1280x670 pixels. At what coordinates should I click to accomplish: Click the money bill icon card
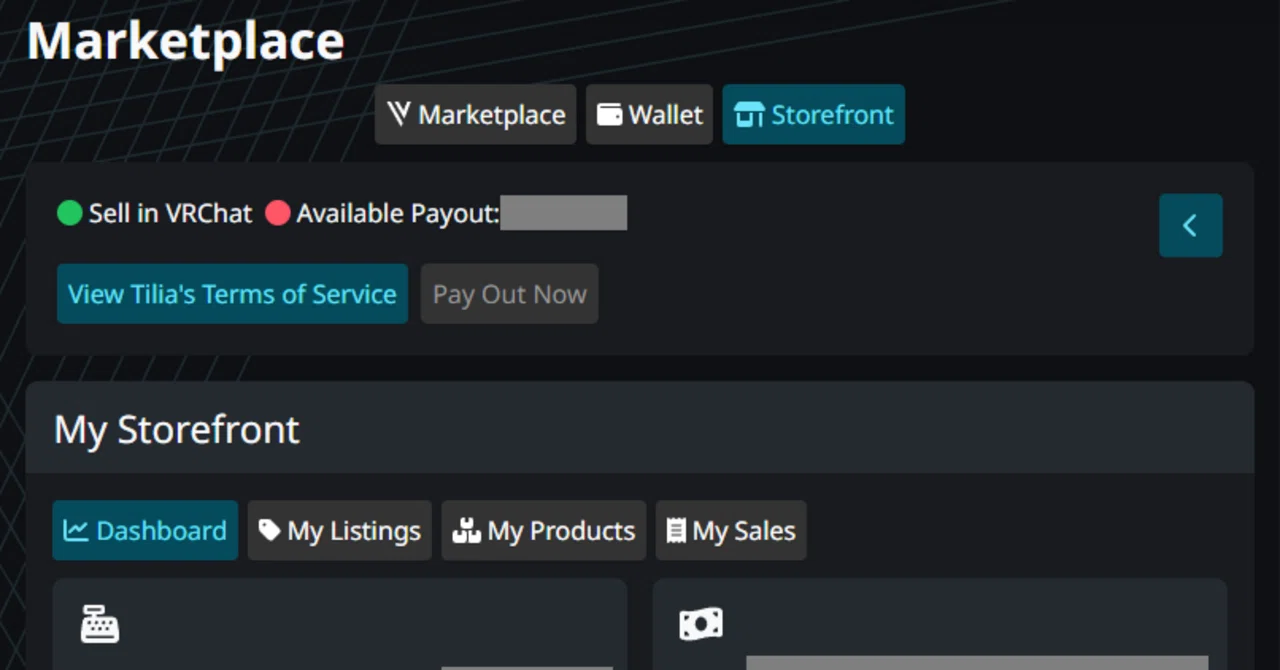click(x=940, y=624)
